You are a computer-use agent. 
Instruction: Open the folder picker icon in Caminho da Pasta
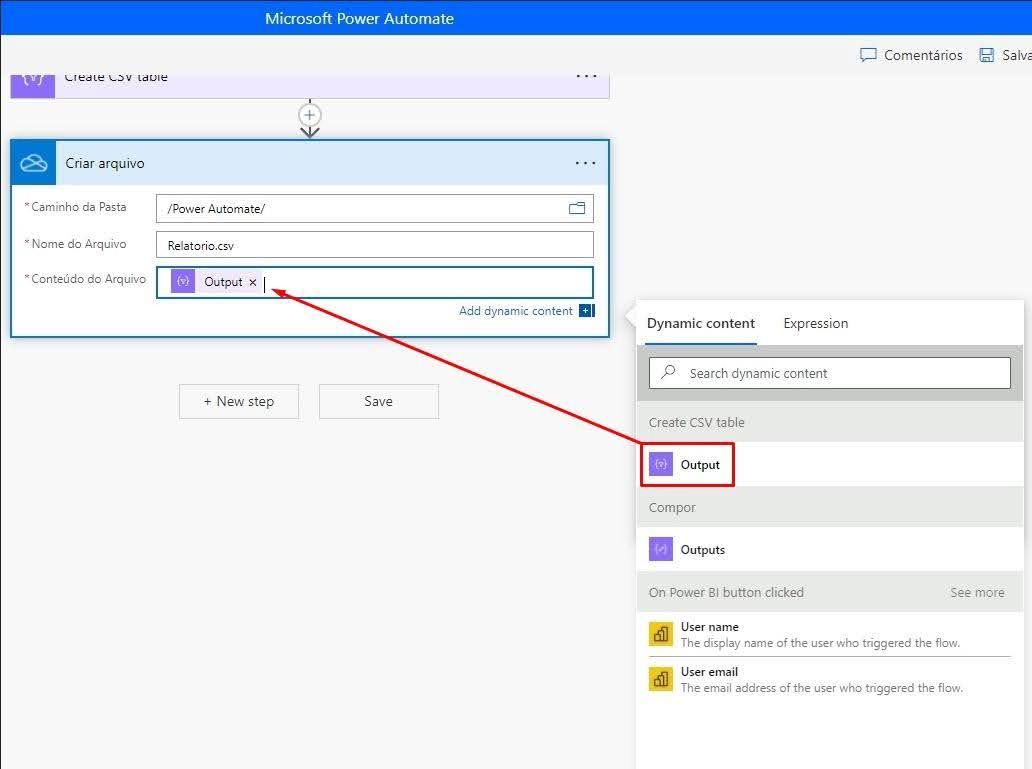pos(576,208)
